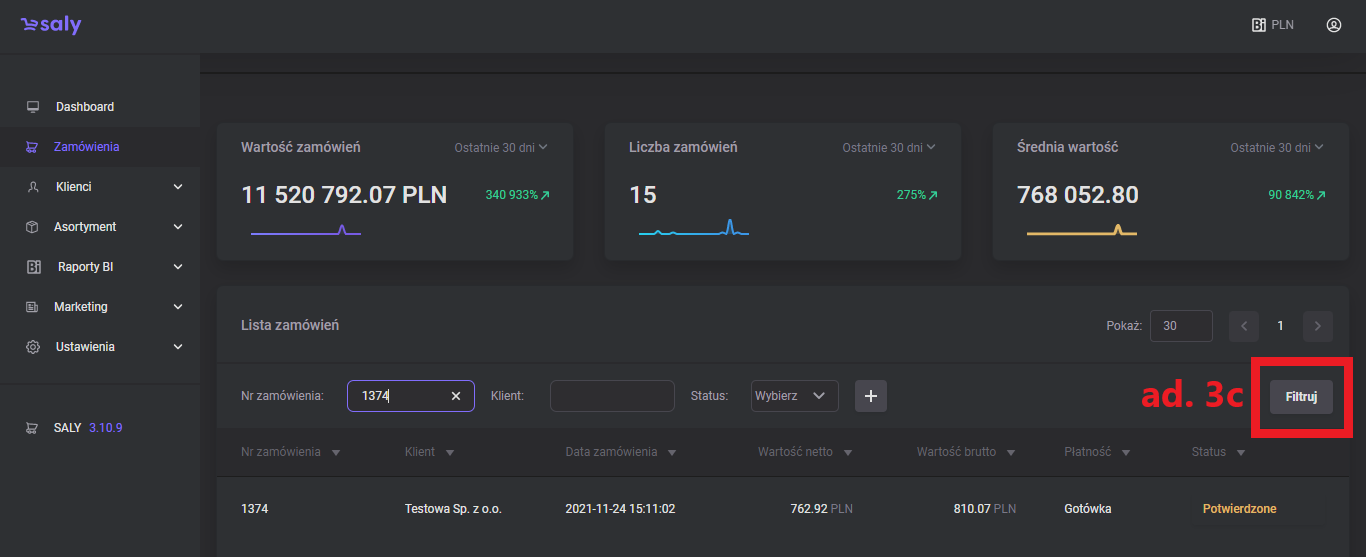Select Zamówienia in the sidebar
Image resolution: width=1366 pixels, height=557 pixels.
86,147
